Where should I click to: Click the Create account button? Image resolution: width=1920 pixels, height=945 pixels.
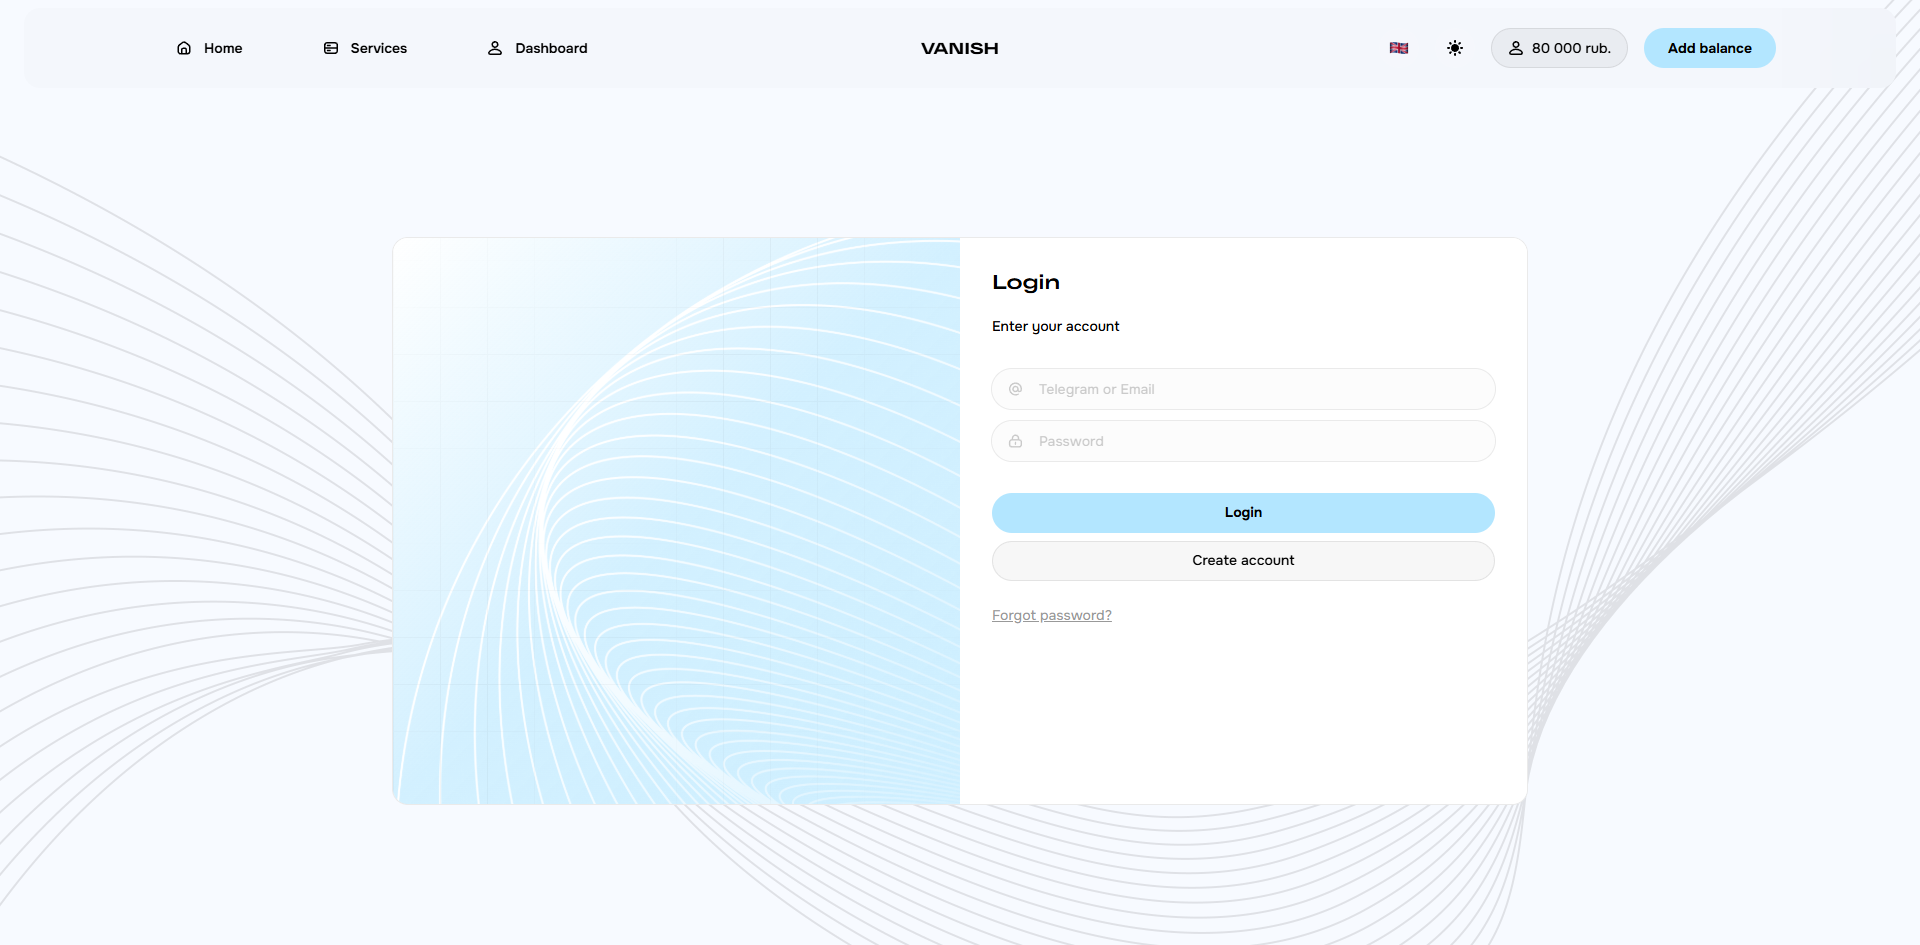[1243, 561]
